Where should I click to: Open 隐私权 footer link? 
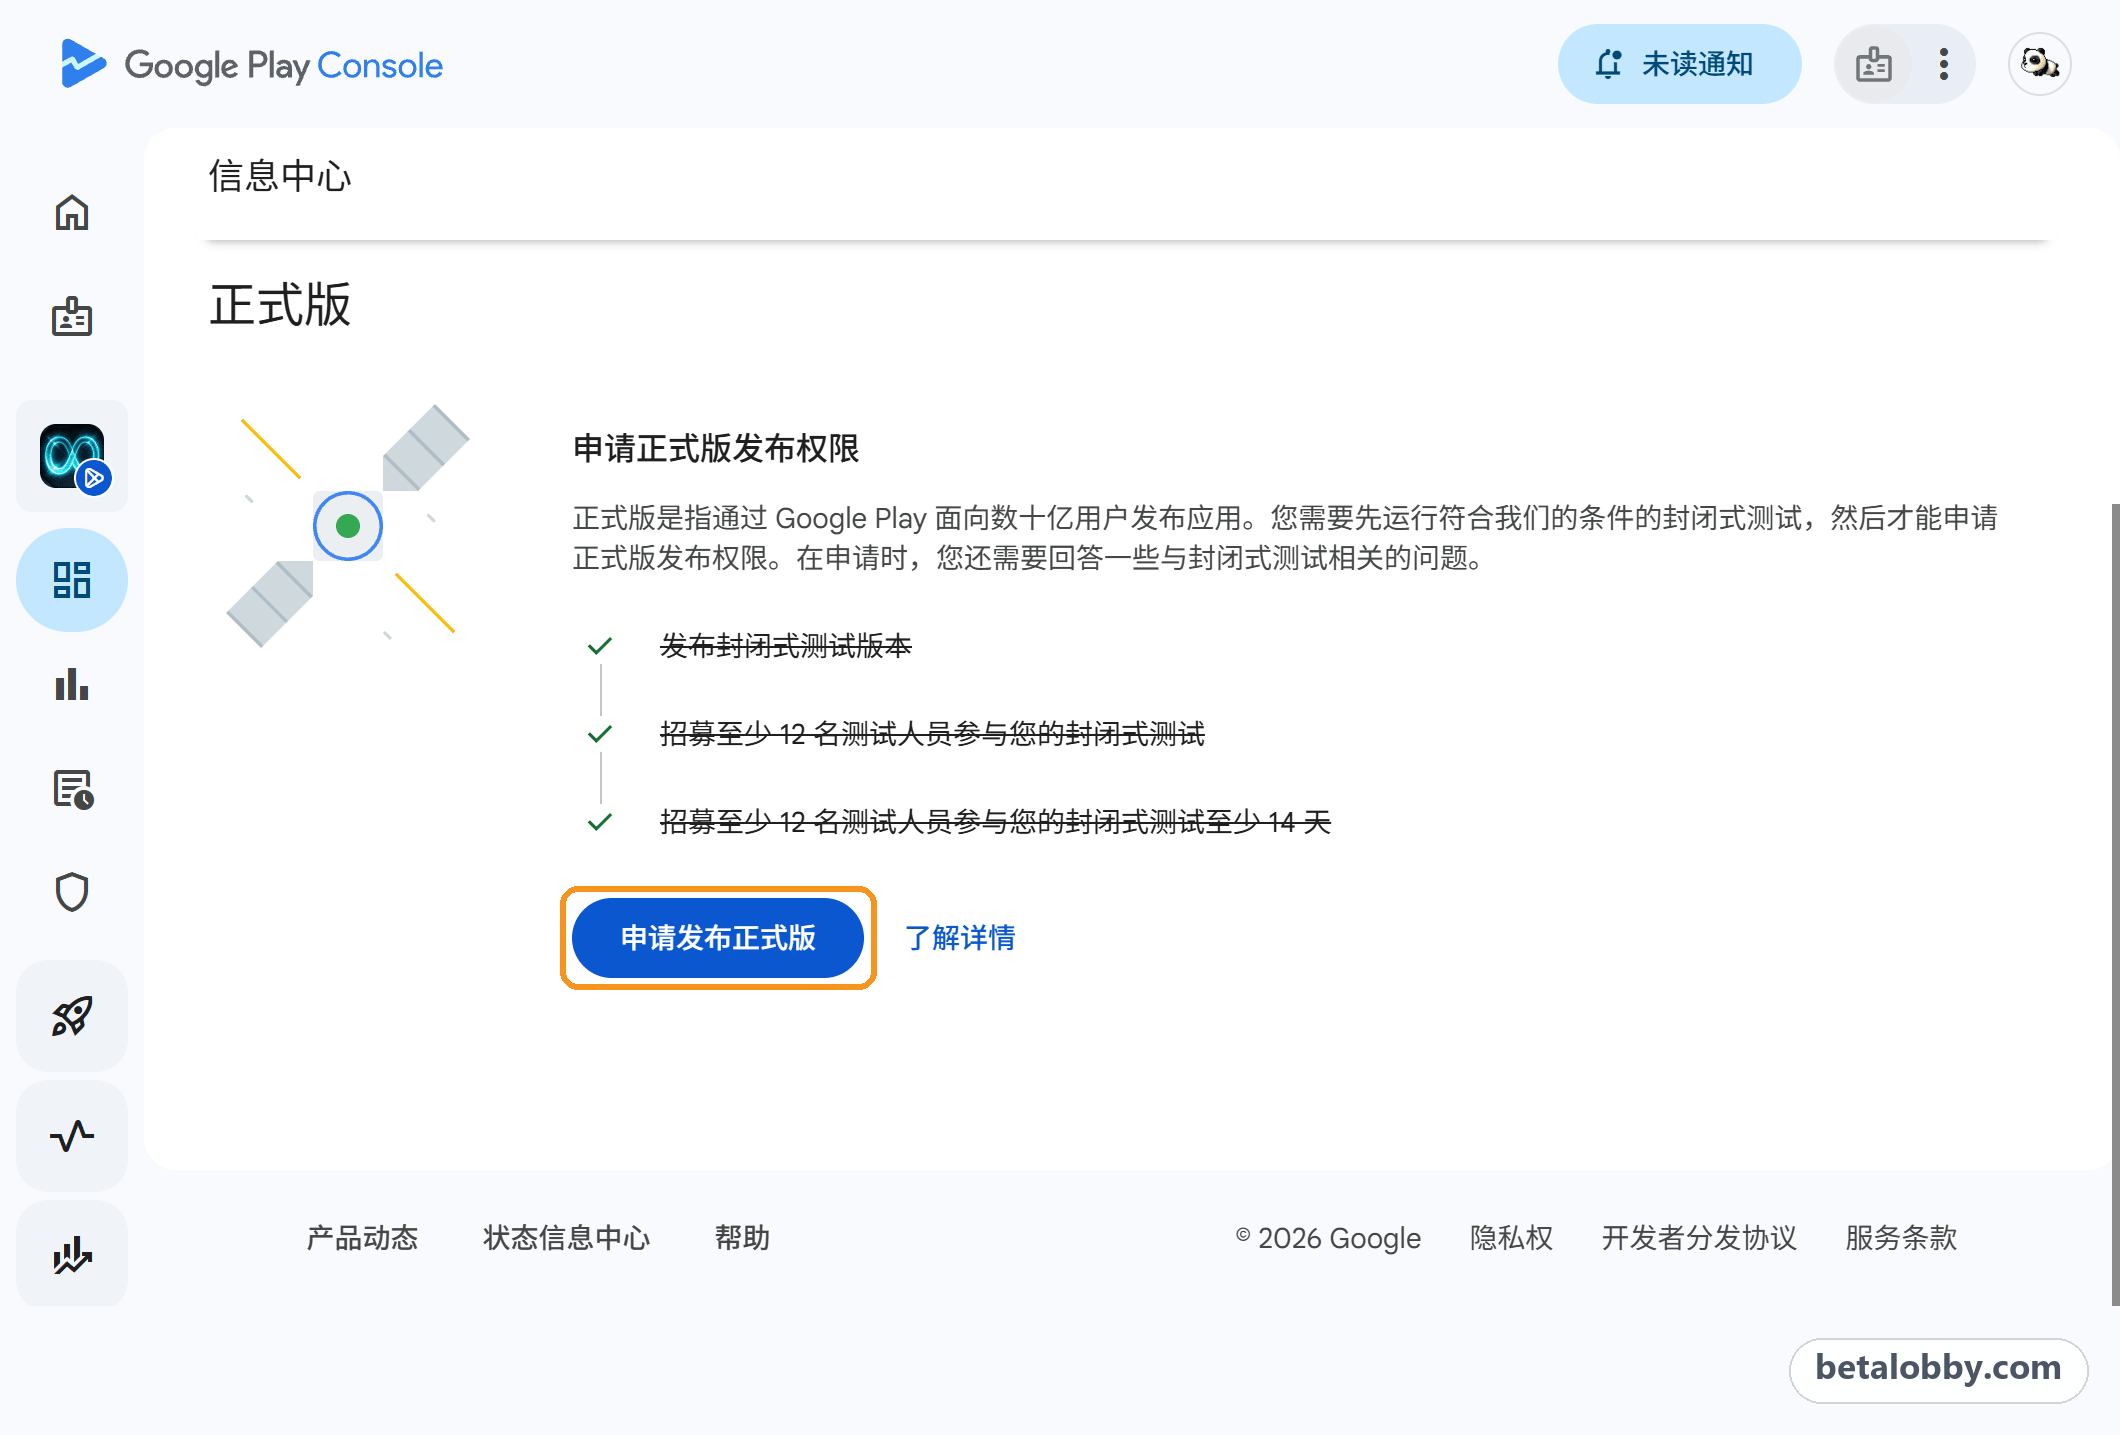pos(1511,1238)
